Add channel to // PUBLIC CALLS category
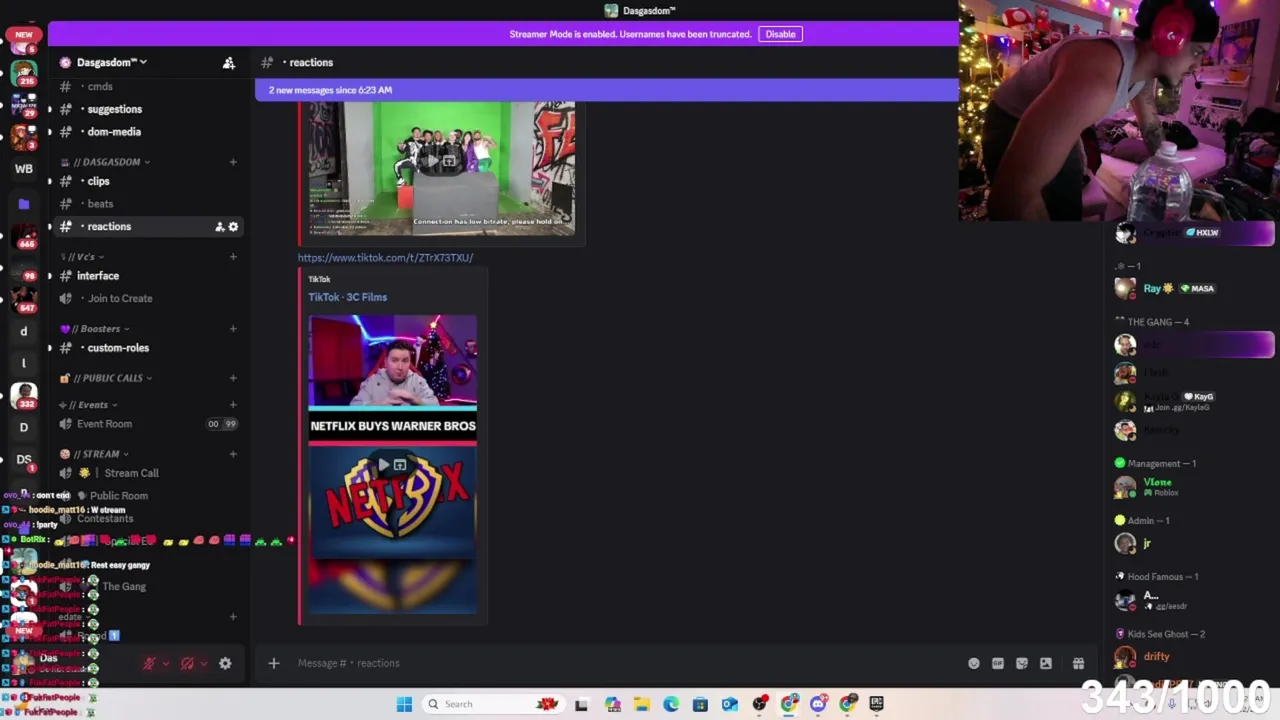 (233, 378)
